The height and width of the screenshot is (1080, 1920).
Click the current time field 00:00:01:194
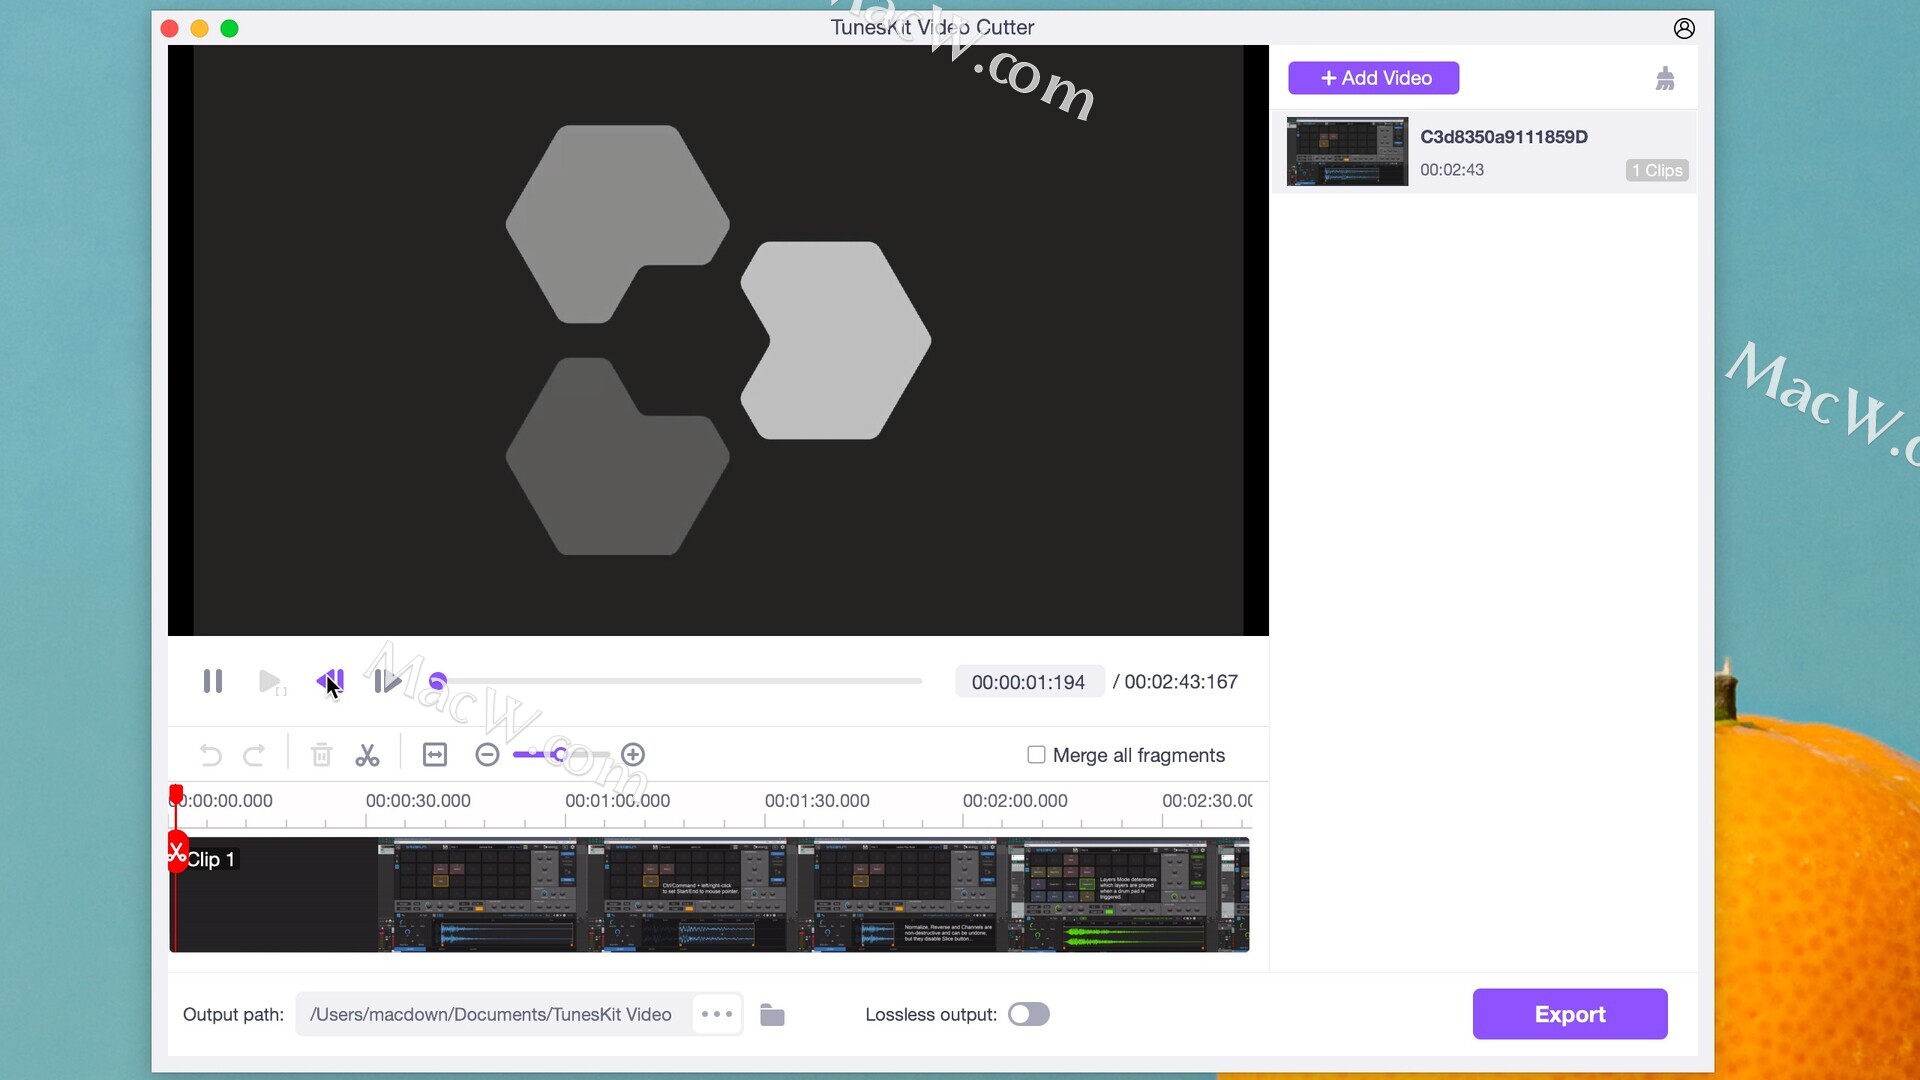[1028, 682]
